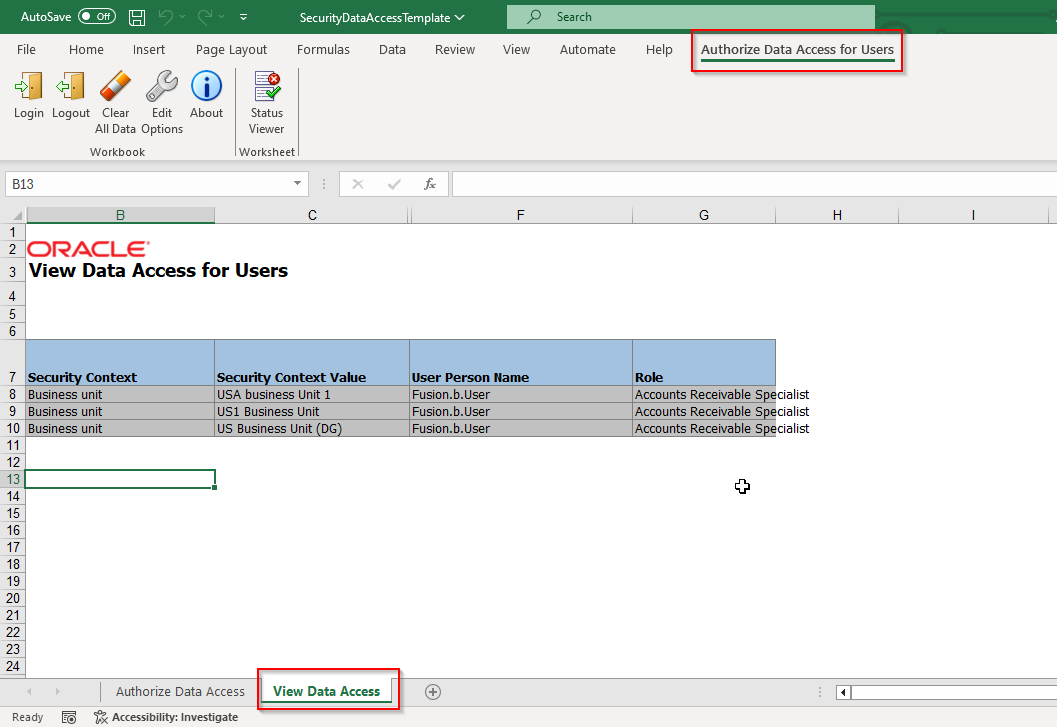1057x727 pixels.
Task: Open the Undo history dropdown arrow
Action: click(182, 17)
